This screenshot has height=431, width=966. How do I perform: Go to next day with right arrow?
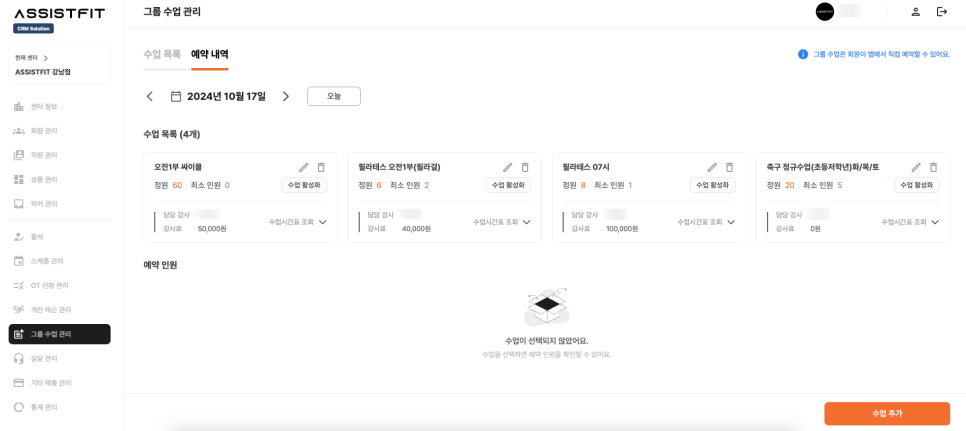pos(286,97)
